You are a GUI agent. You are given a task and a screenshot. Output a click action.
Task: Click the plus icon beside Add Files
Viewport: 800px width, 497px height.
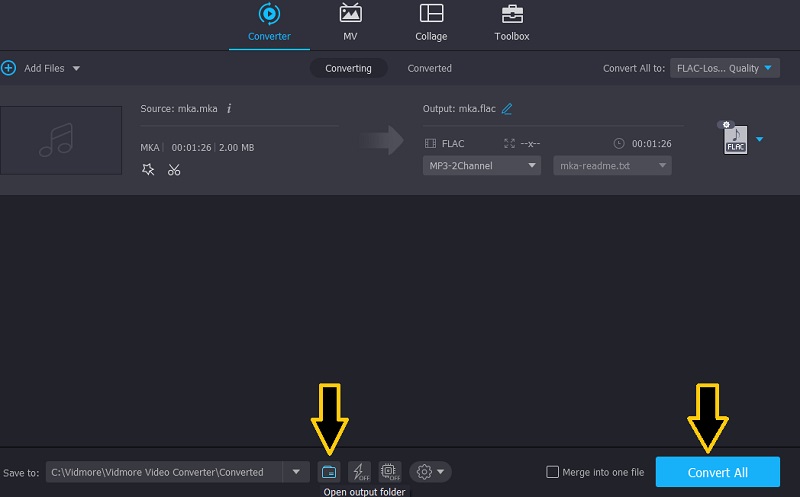pos(9,68)
